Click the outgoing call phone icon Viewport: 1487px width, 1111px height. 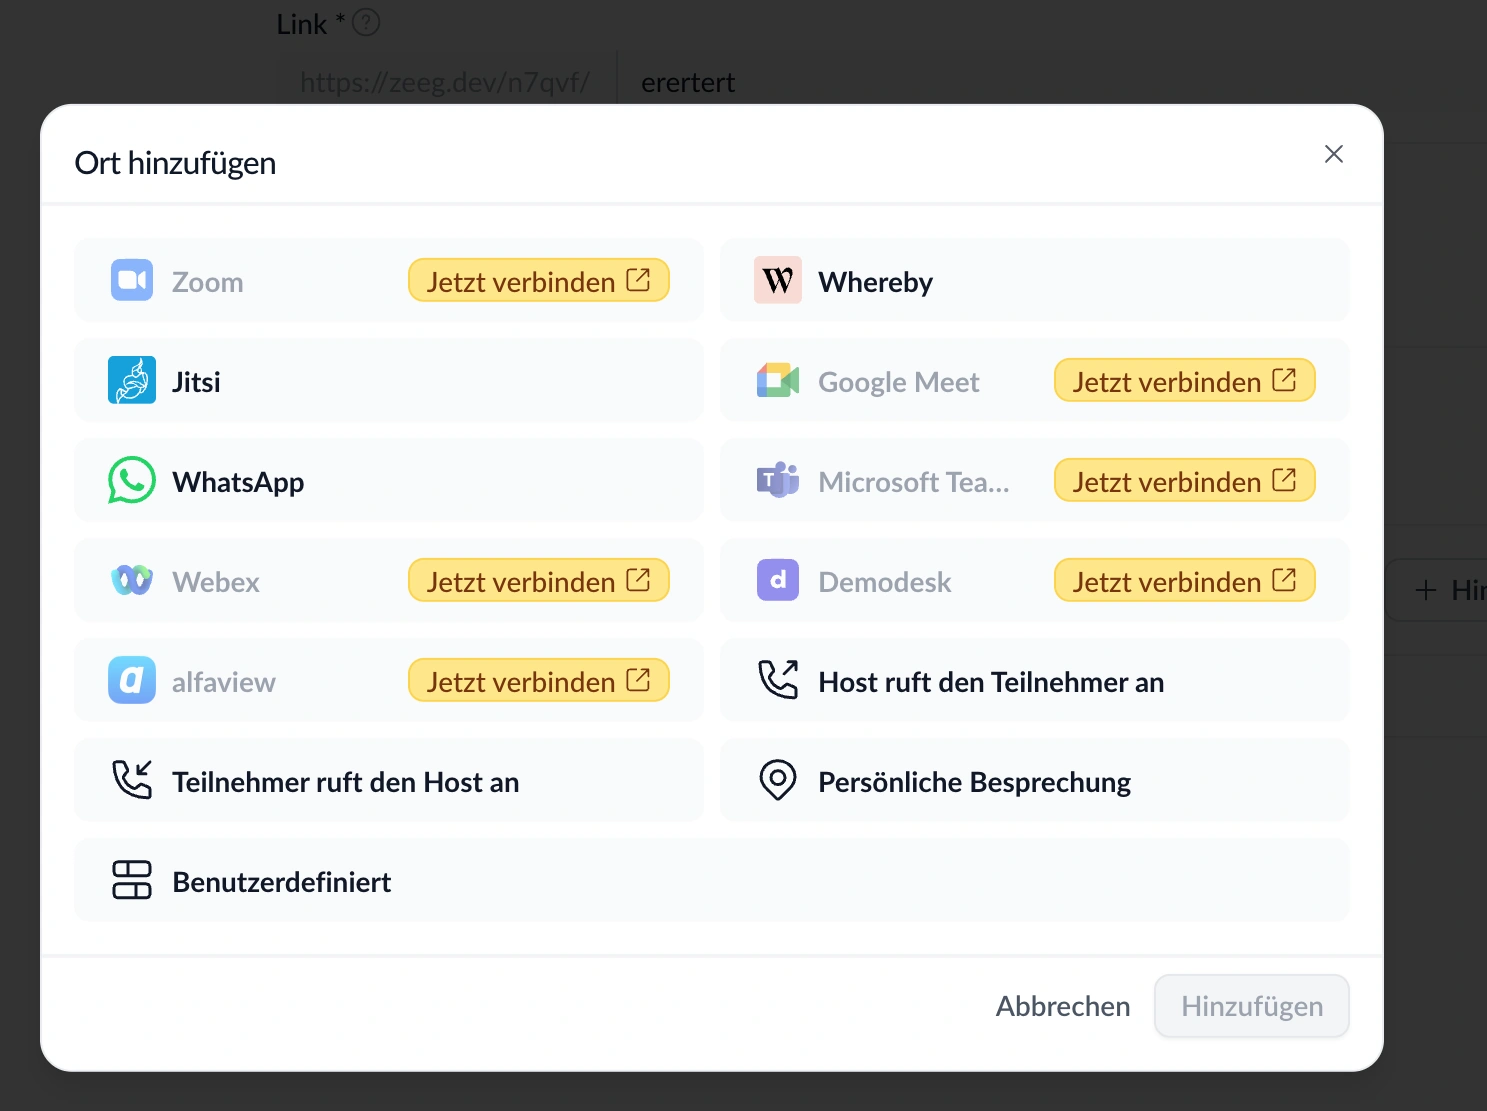(x=778, y=681)
